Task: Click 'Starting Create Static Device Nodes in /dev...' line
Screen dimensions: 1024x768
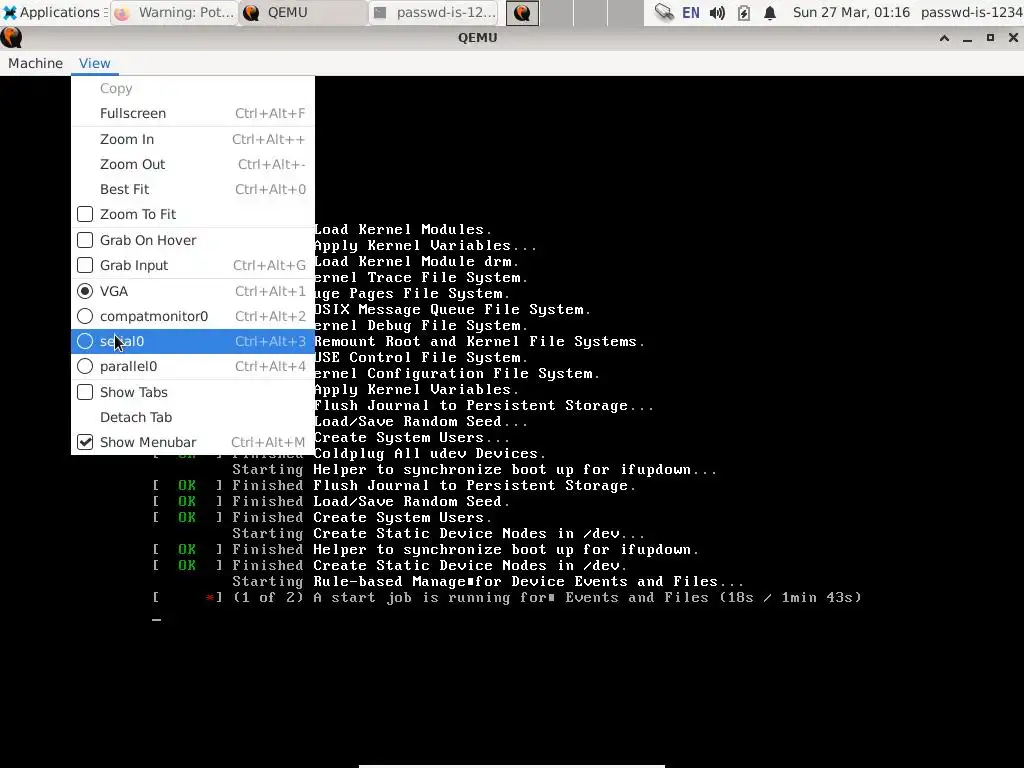Action: click(x=439, y=534)
